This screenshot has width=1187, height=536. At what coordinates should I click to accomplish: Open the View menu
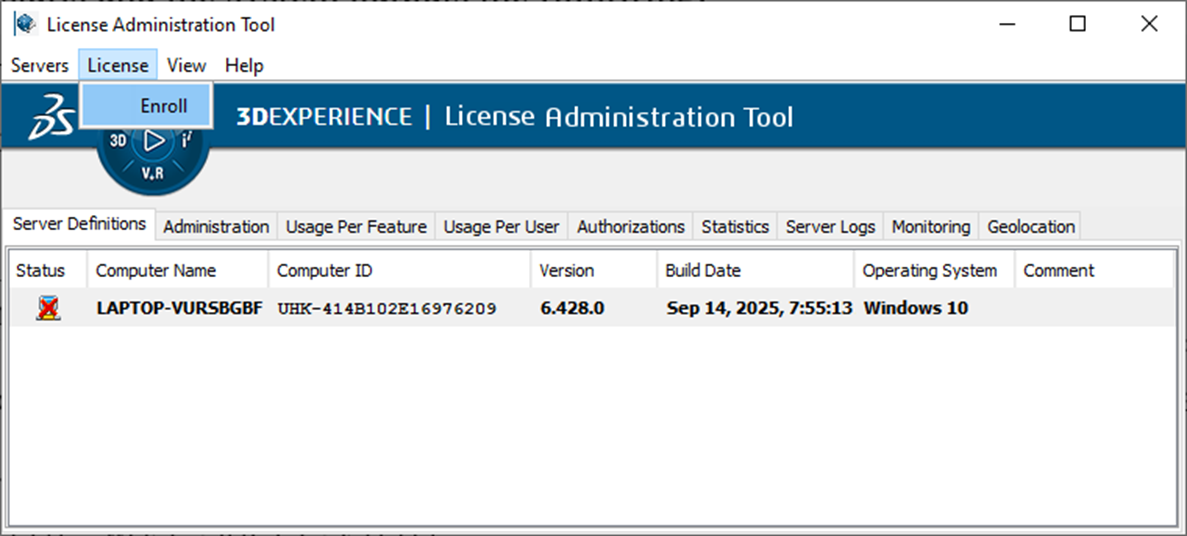point(186,65)
